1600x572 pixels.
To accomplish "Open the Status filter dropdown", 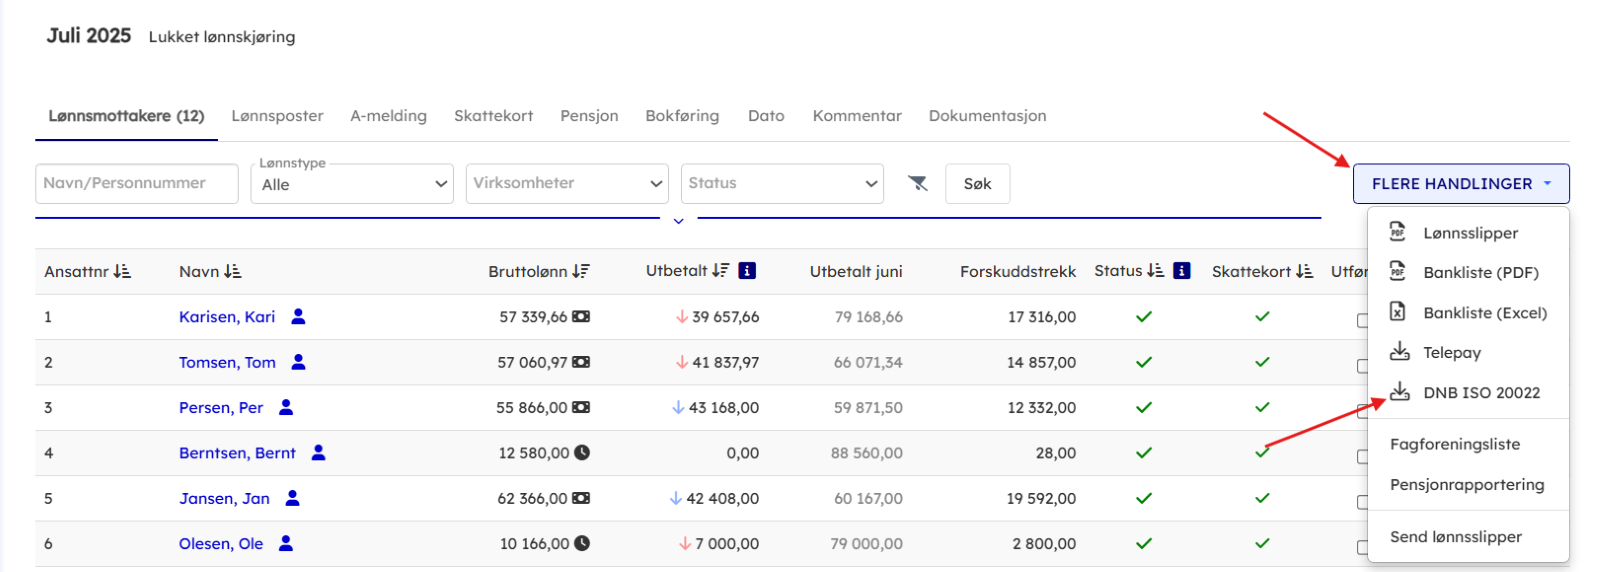I will pos(782,184).
